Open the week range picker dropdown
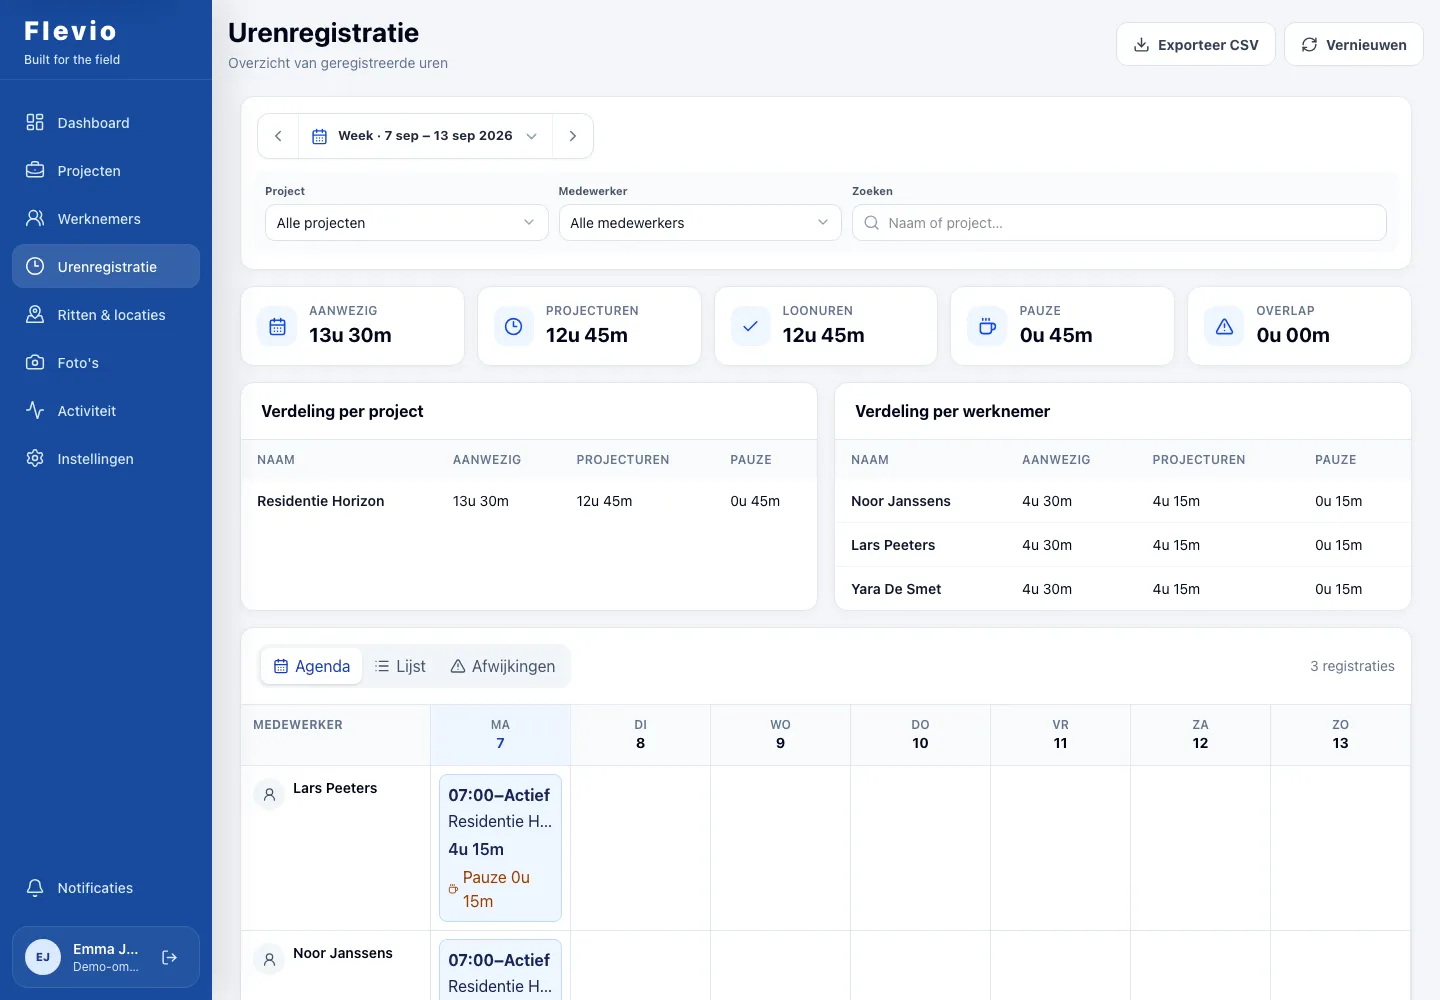The image size is (1440, 1000). point(425,136)
